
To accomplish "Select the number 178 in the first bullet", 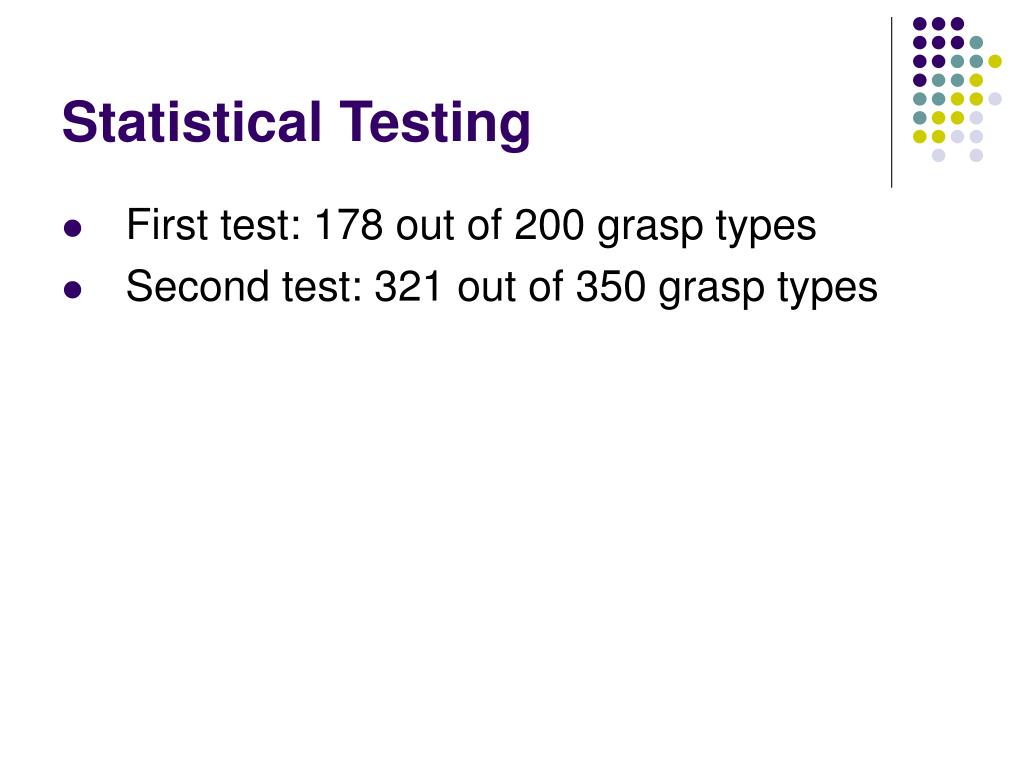I will [349, 225].
